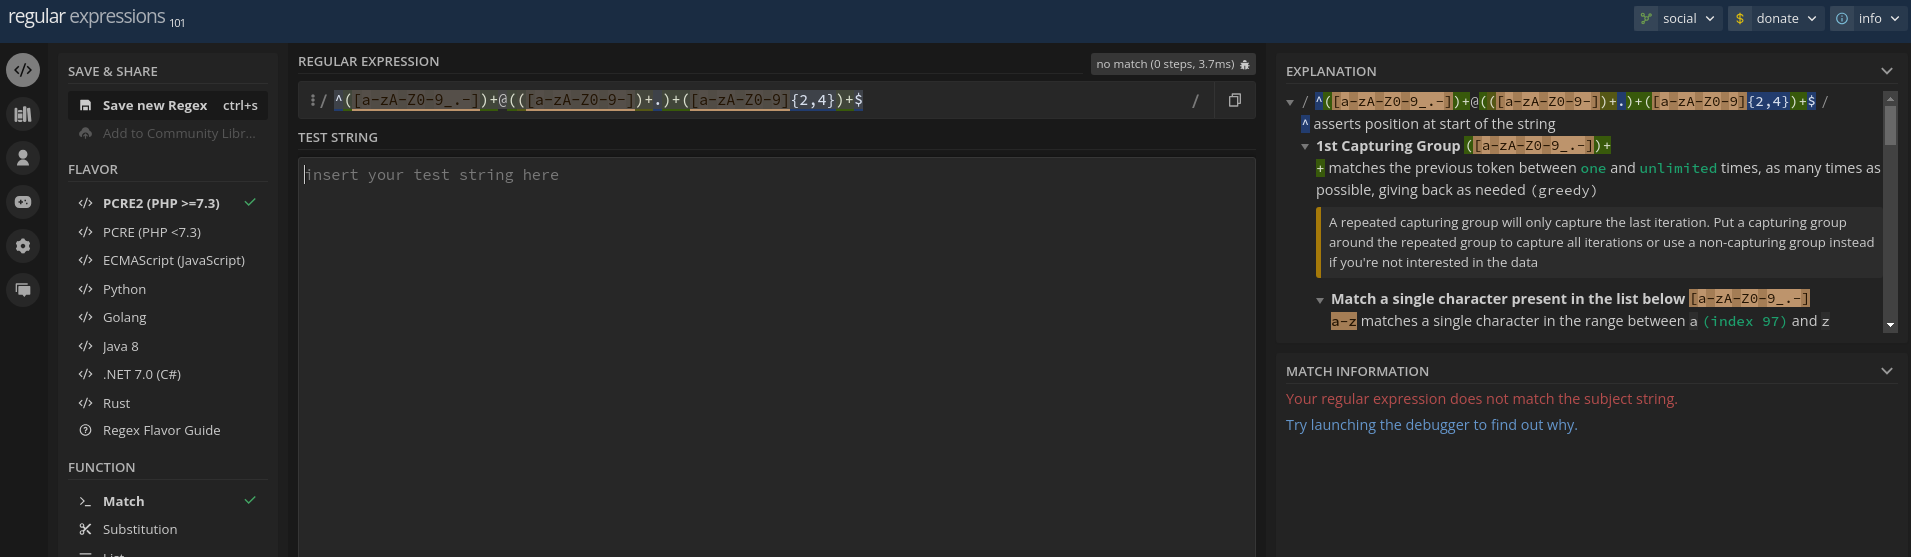Launch debugger bug icon next to match status

[1244, 64]
